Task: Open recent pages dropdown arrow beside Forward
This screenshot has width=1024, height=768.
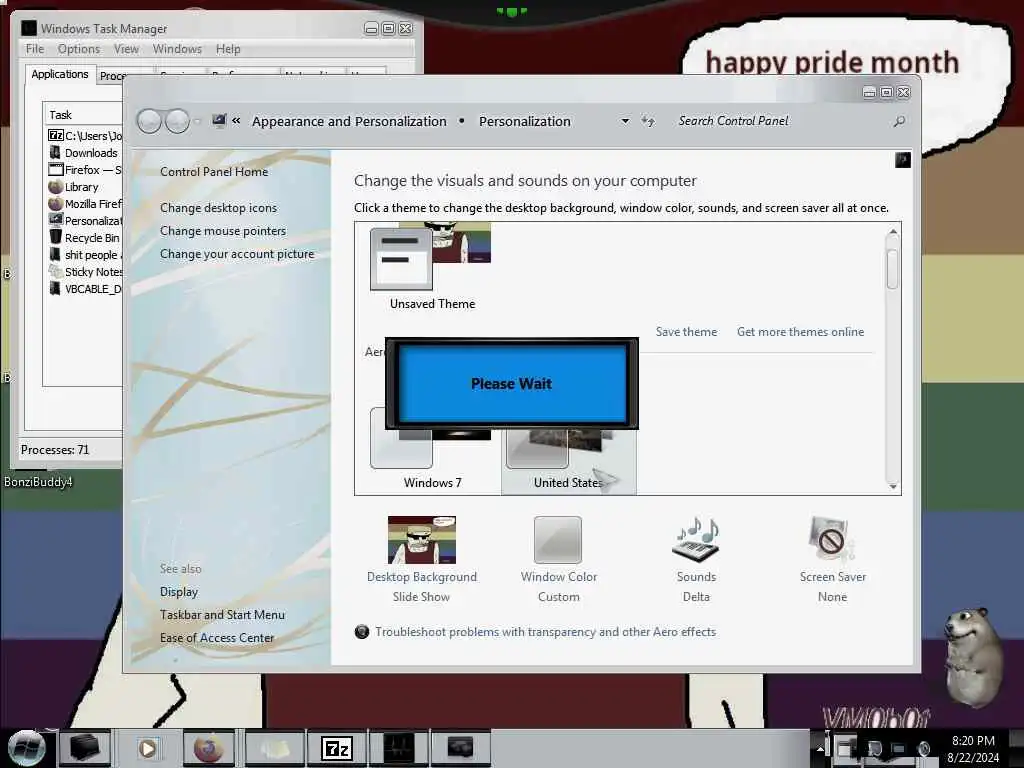Action: click(x=197, y=121)
